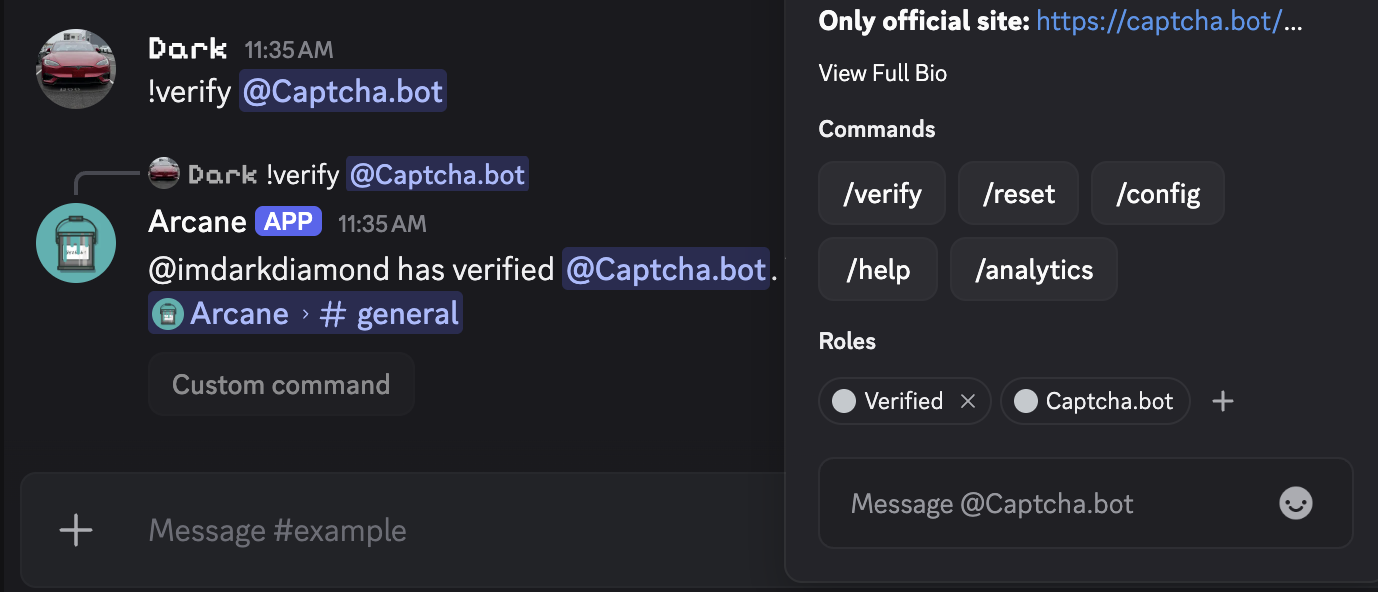The height and width of the screenshot is (592, 1378).
Task: Click the @Captcha.bot mention in Dark's message
Action: [342, 91]
